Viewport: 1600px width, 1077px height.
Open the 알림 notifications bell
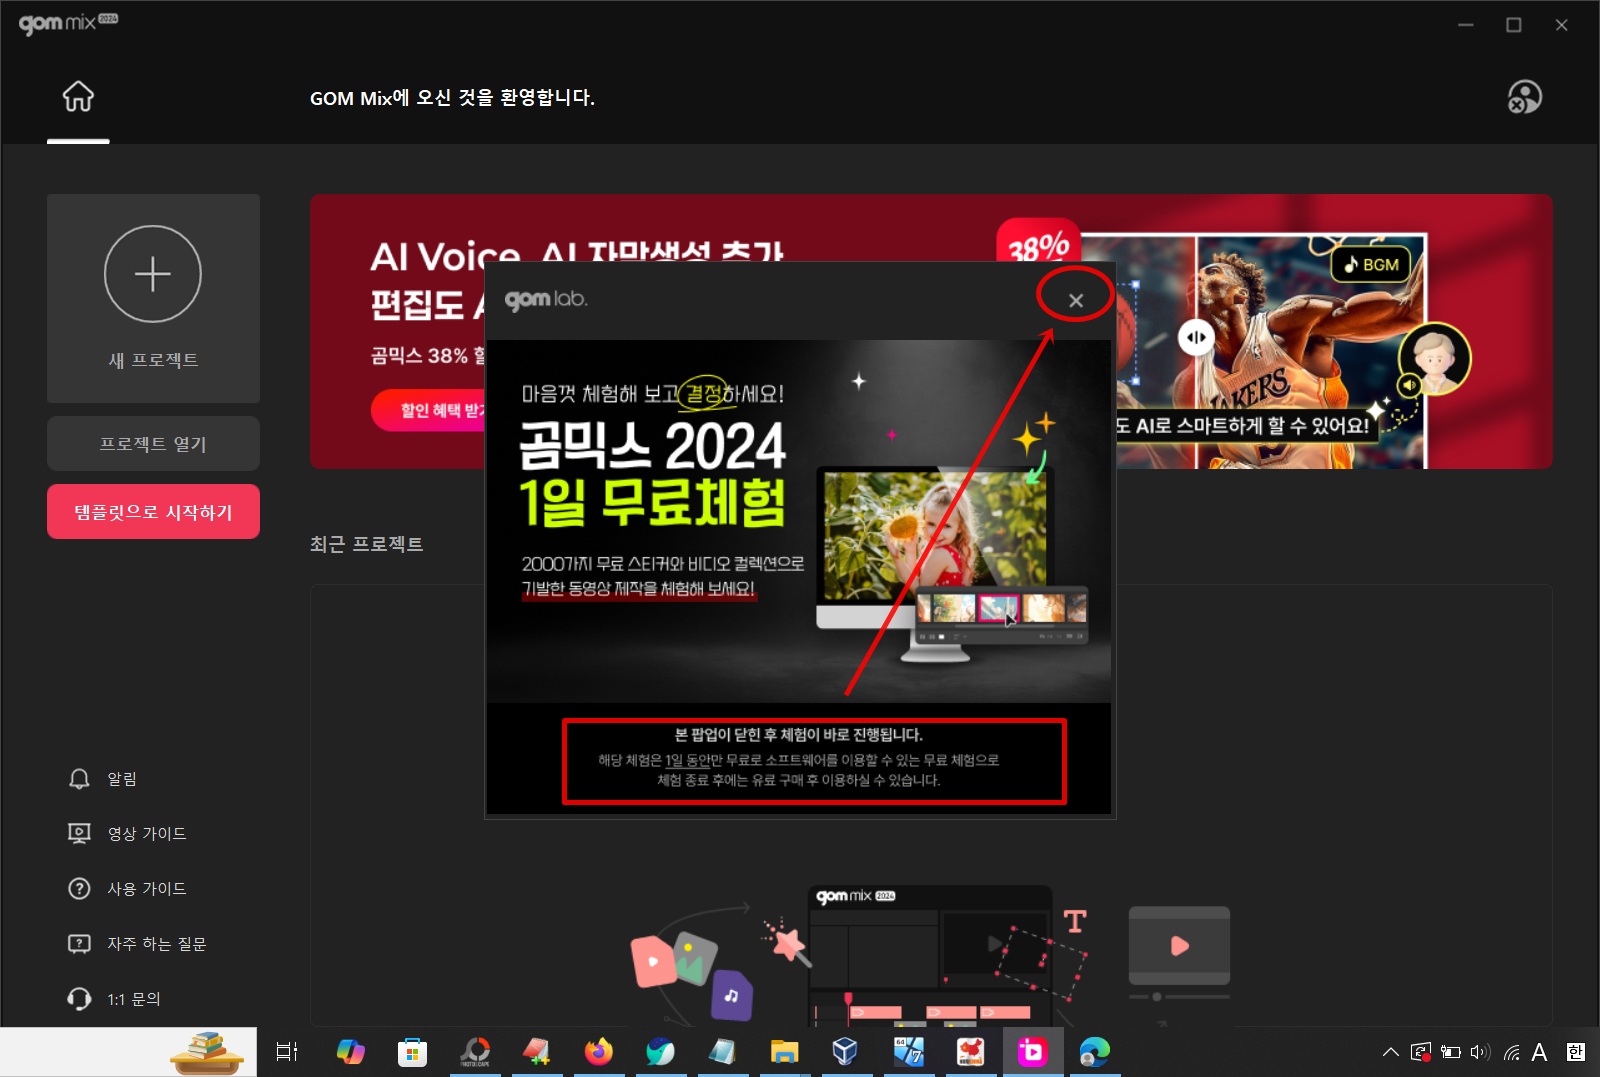coord(79,779)
